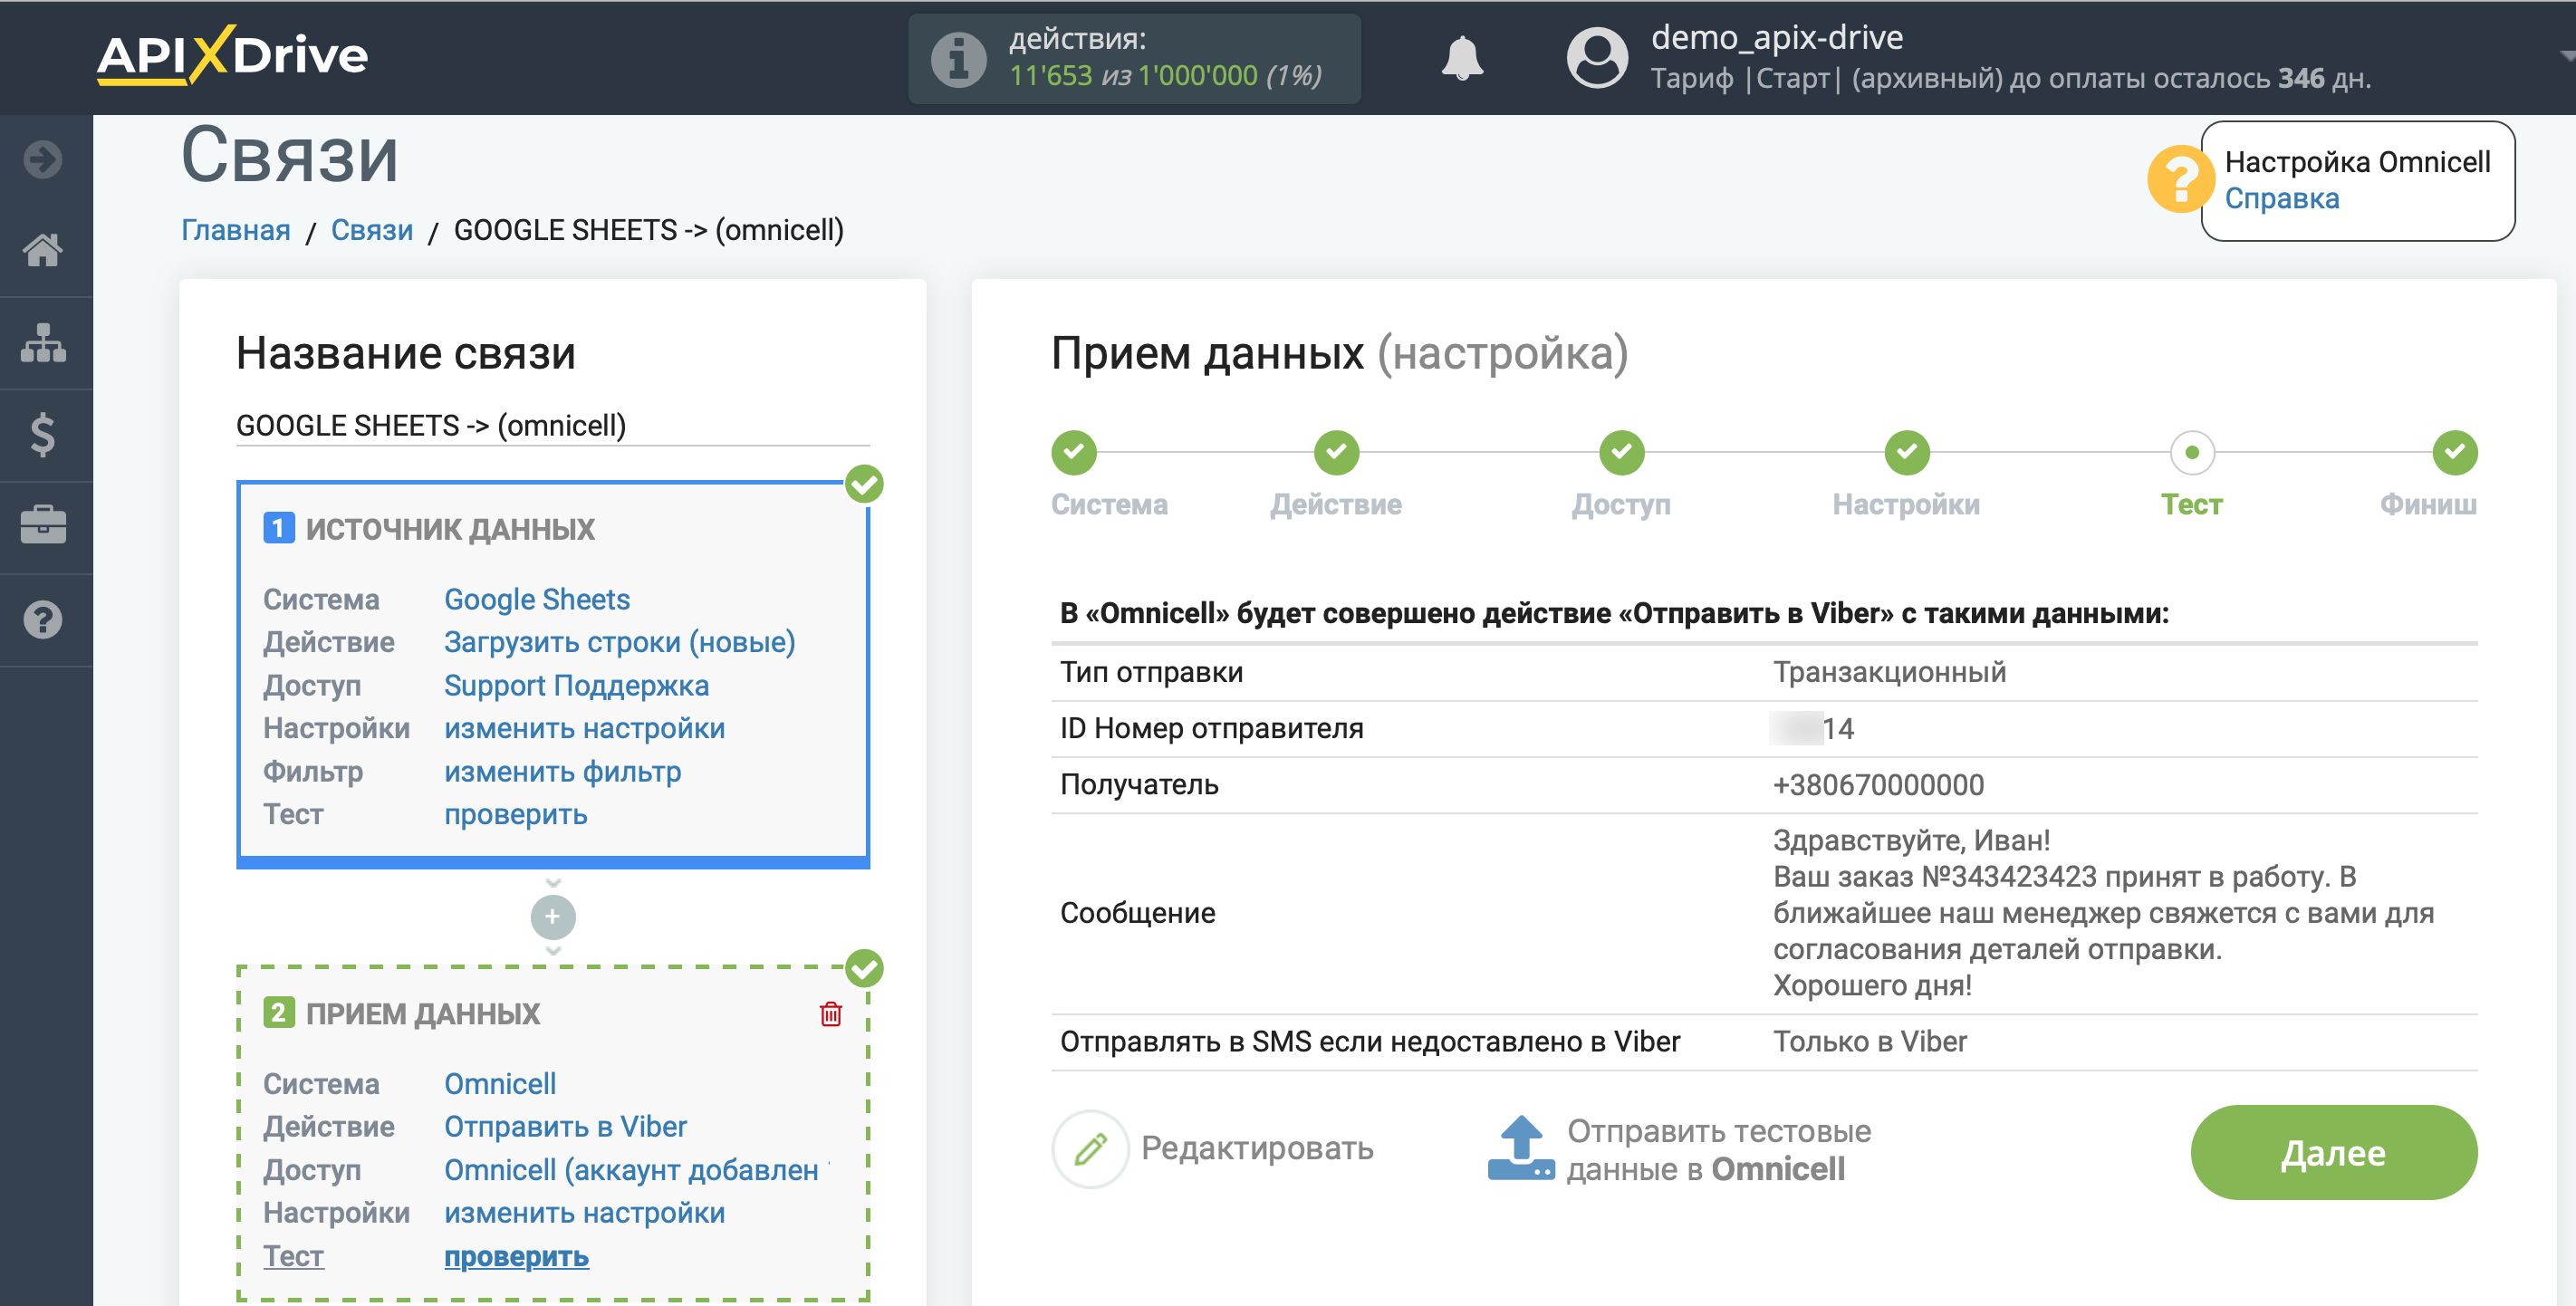The image size is (2576, 1306).
Task: Click source изменить настройки link
Action: (584, 729)
